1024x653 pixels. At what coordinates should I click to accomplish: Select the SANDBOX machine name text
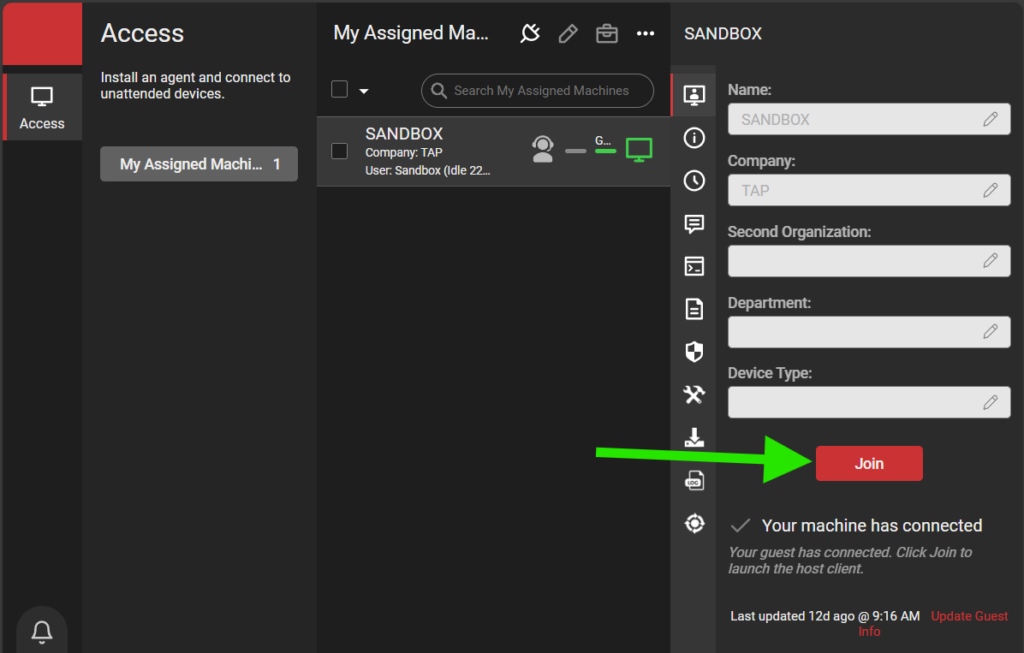[x=404, y=134]
